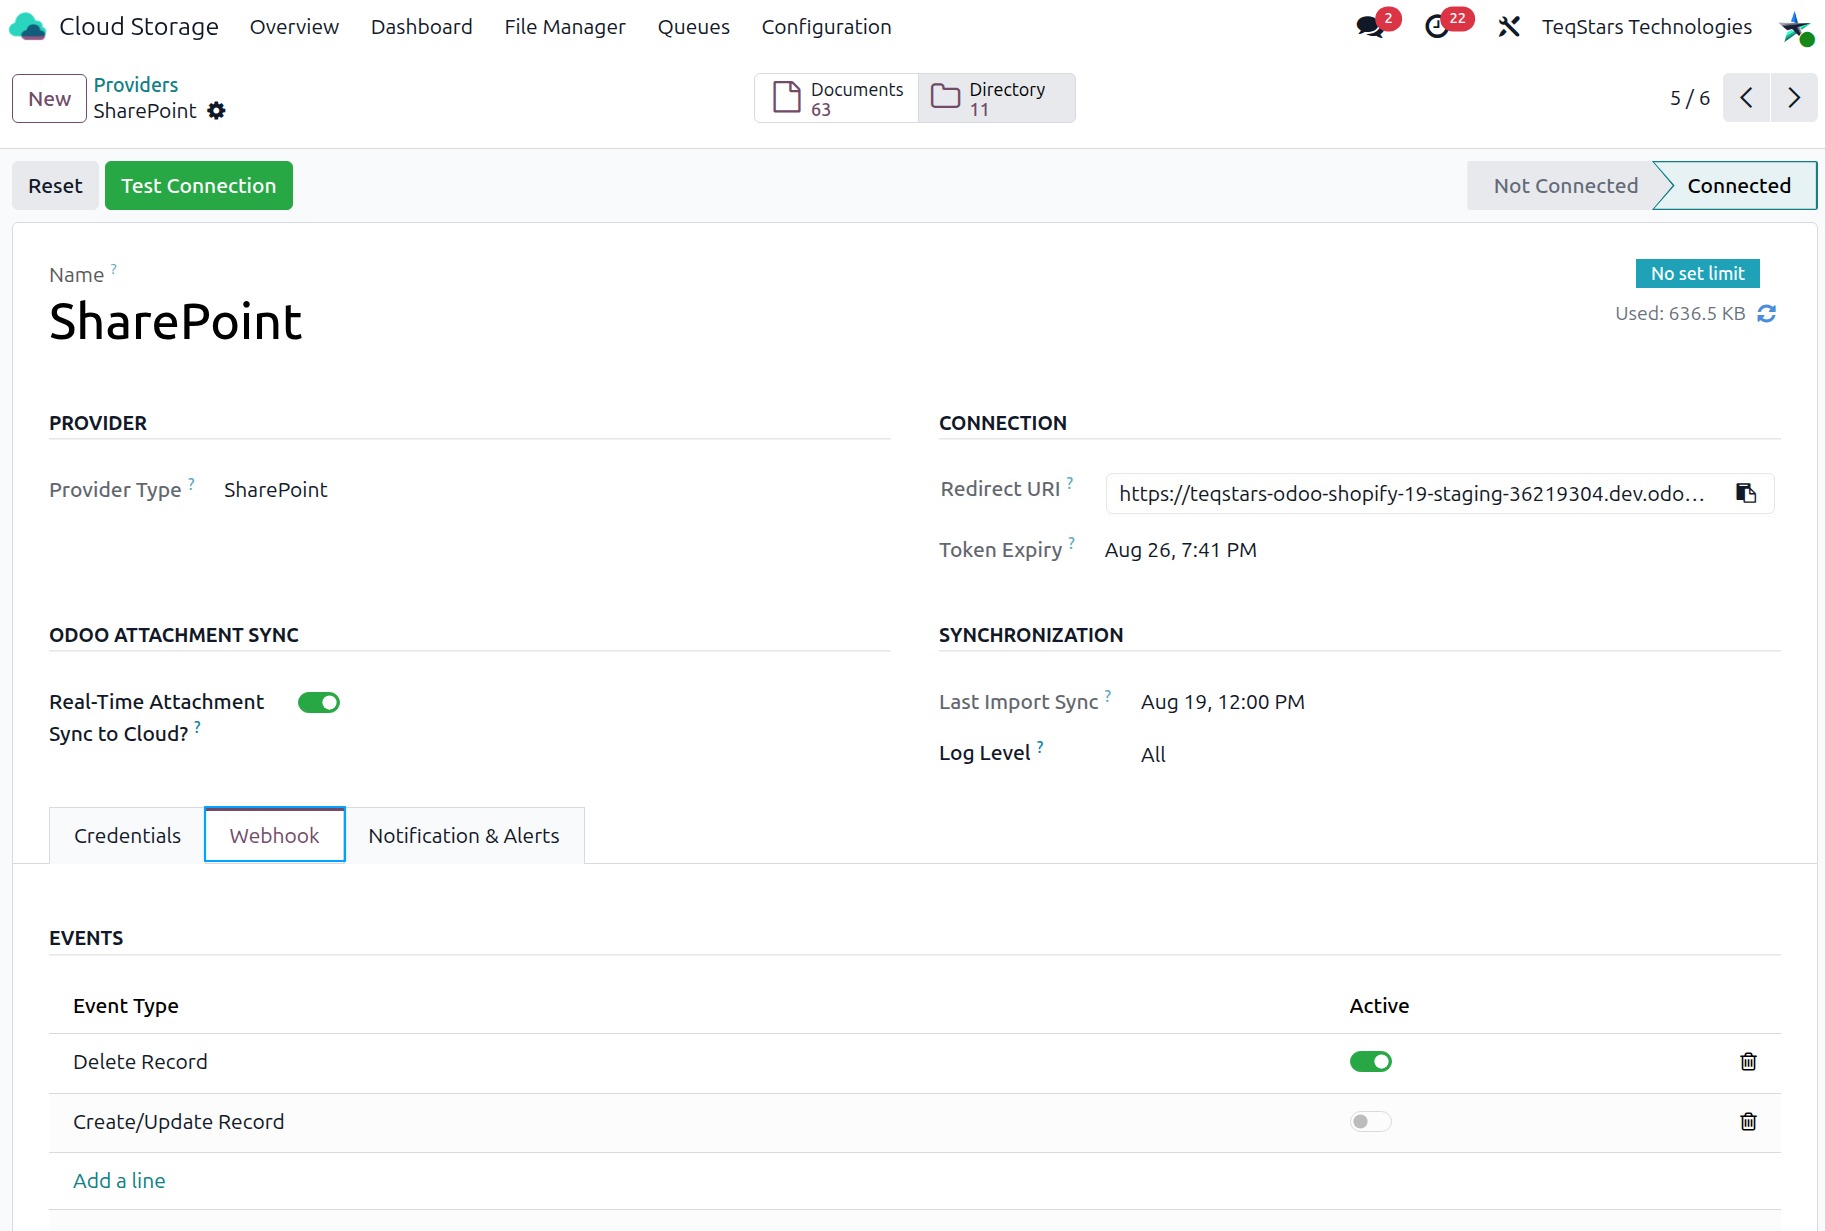Open the TeqStars Technologies company switcher
This screenshot has height=1231, width=1825.
pyautogui.click(x=1647, y=27)
